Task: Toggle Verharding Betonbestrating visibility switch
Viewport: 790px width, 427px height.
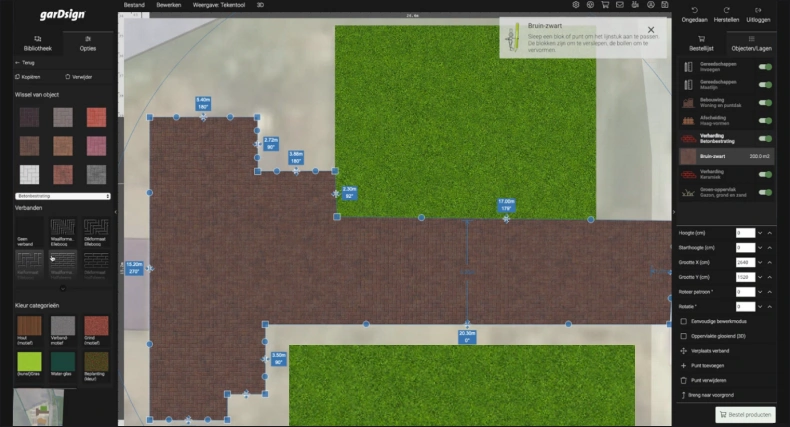Action: point(765,138)
